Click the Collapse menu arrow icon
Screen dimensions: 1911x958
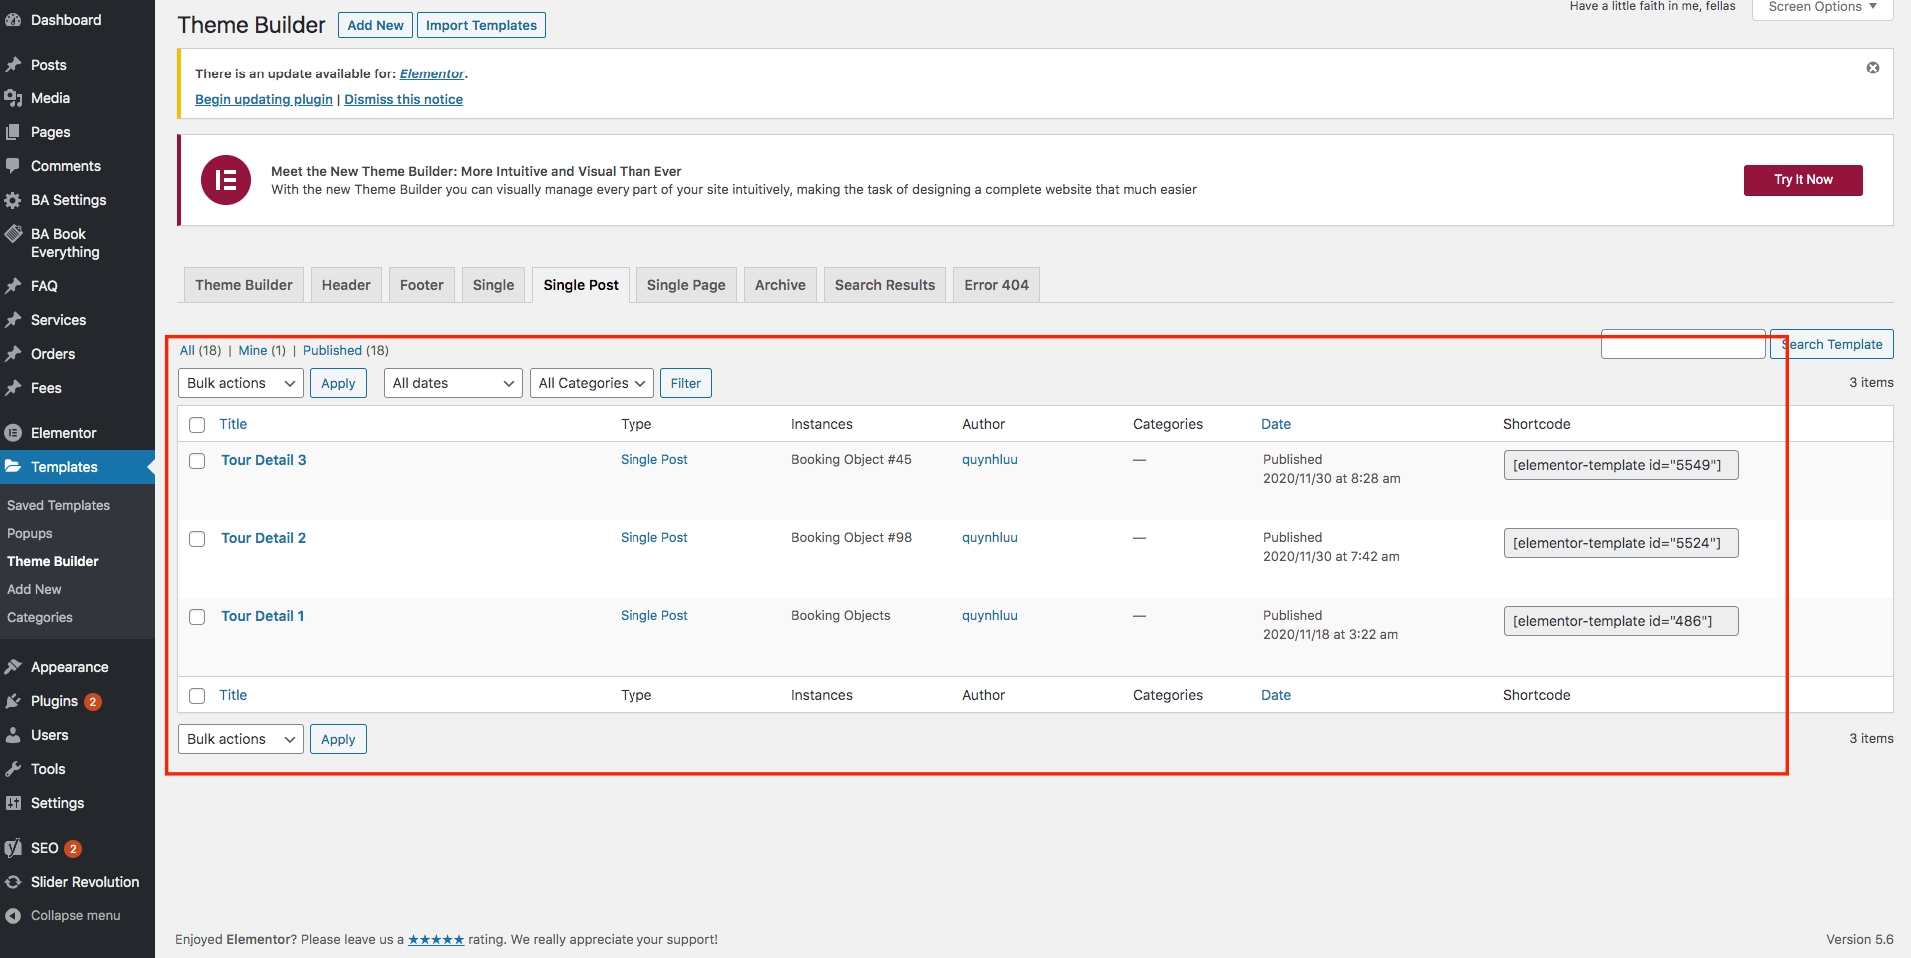pyautogui.click(x=13, y=916)
